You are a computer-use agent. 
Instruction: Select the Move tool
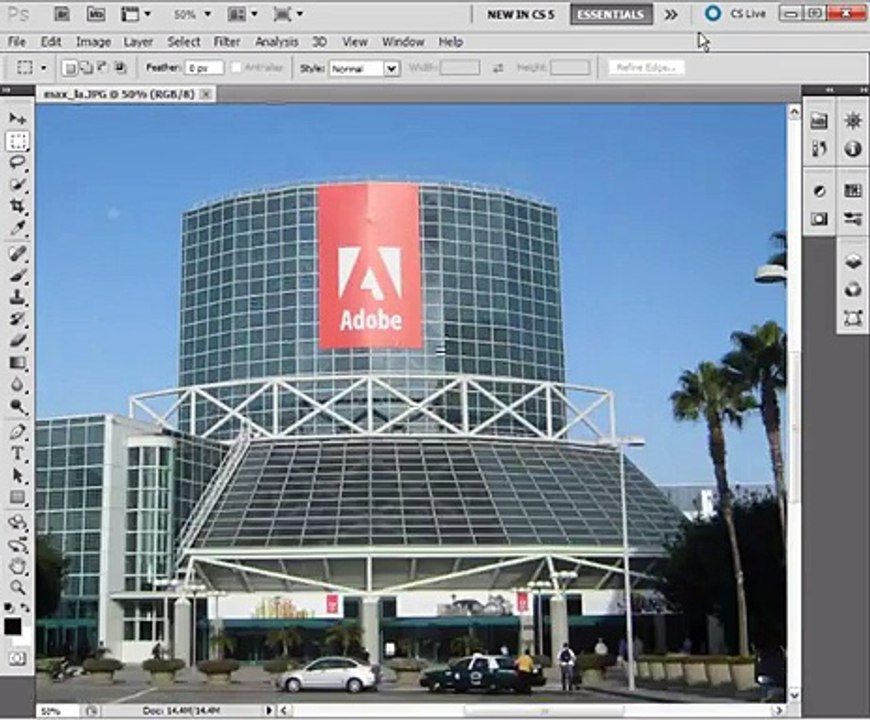pyautogui.click(x=17, y=118)
